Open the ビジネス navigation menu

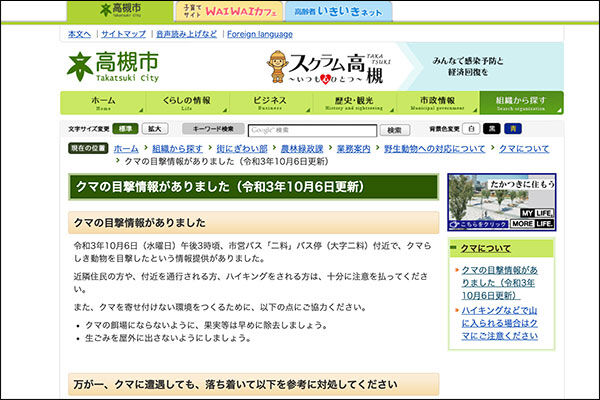coord(270,103)
